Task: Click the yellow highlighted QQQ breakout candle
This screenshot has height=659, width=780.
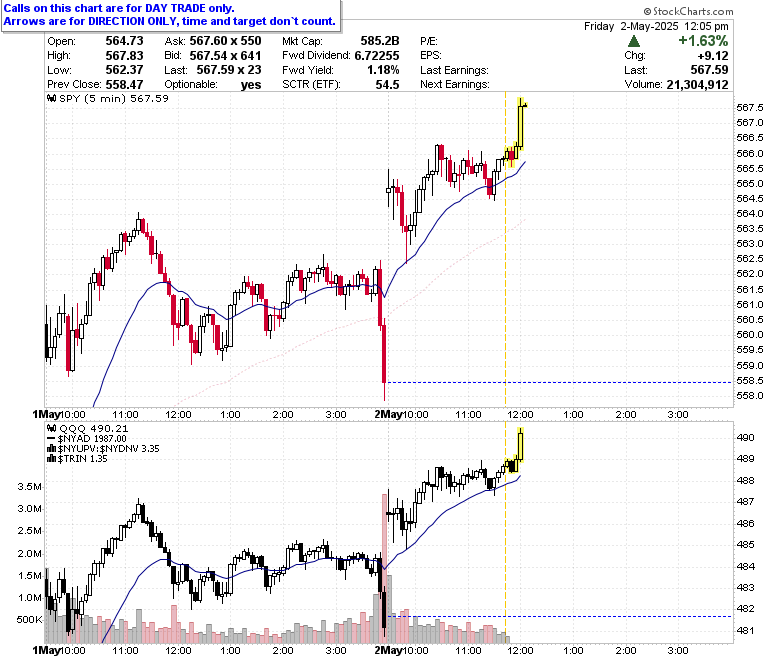Action: pyautogui.click(x=520, y=445)
